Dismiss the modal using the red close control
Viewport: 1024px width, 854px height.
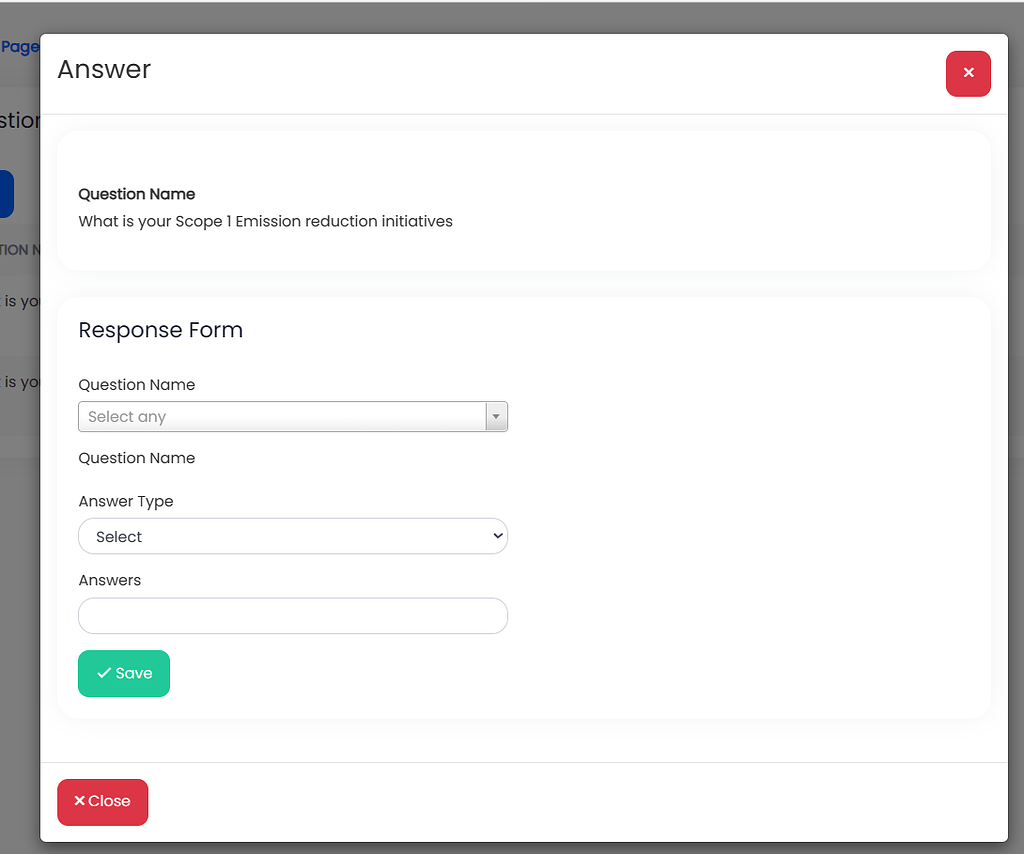click(x=968, y=73)
